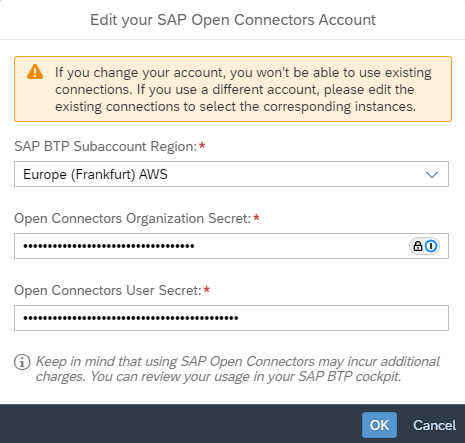Screen dimensions: 465x443
Task: Dismiss the dialog with Cancel
Action: [x=434, y=425]
